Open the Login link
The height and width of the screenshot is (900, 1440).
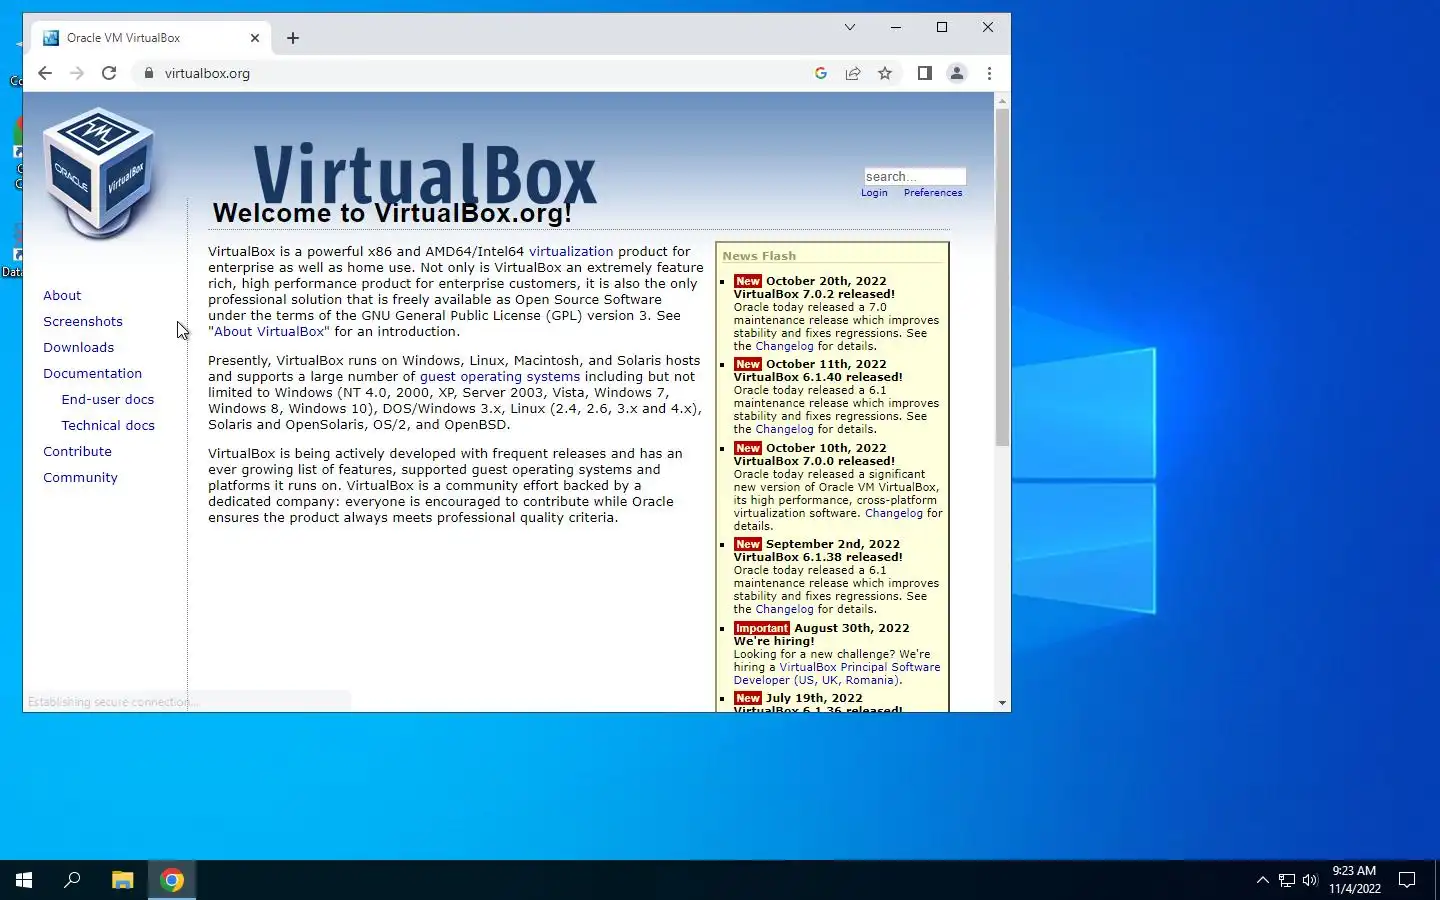coord(874,193)
